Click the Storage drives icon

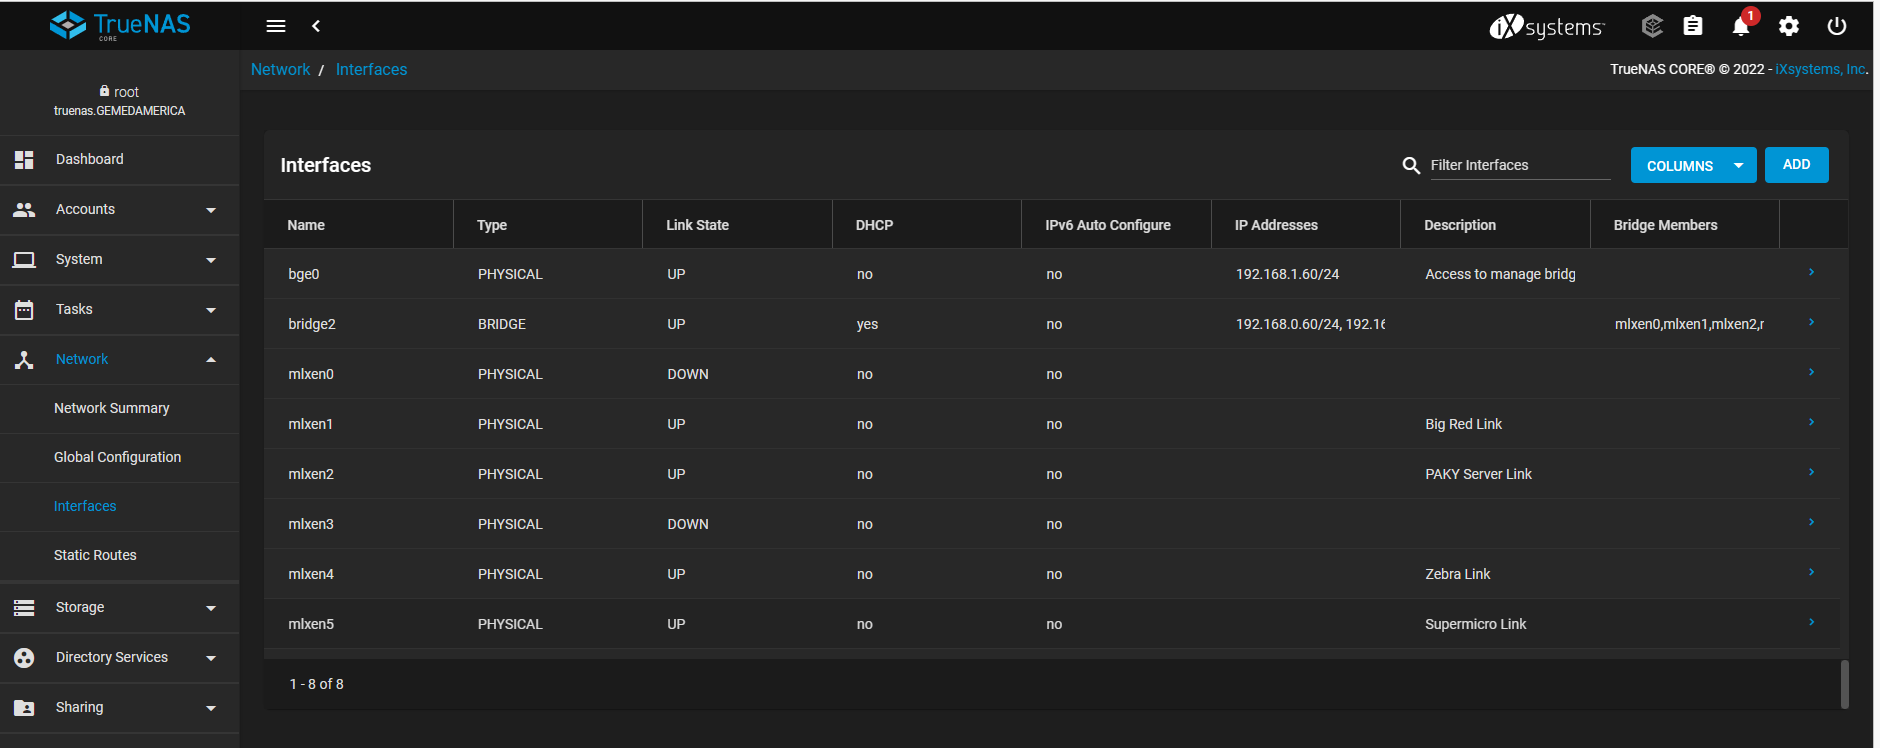click(x=24, y=607)
